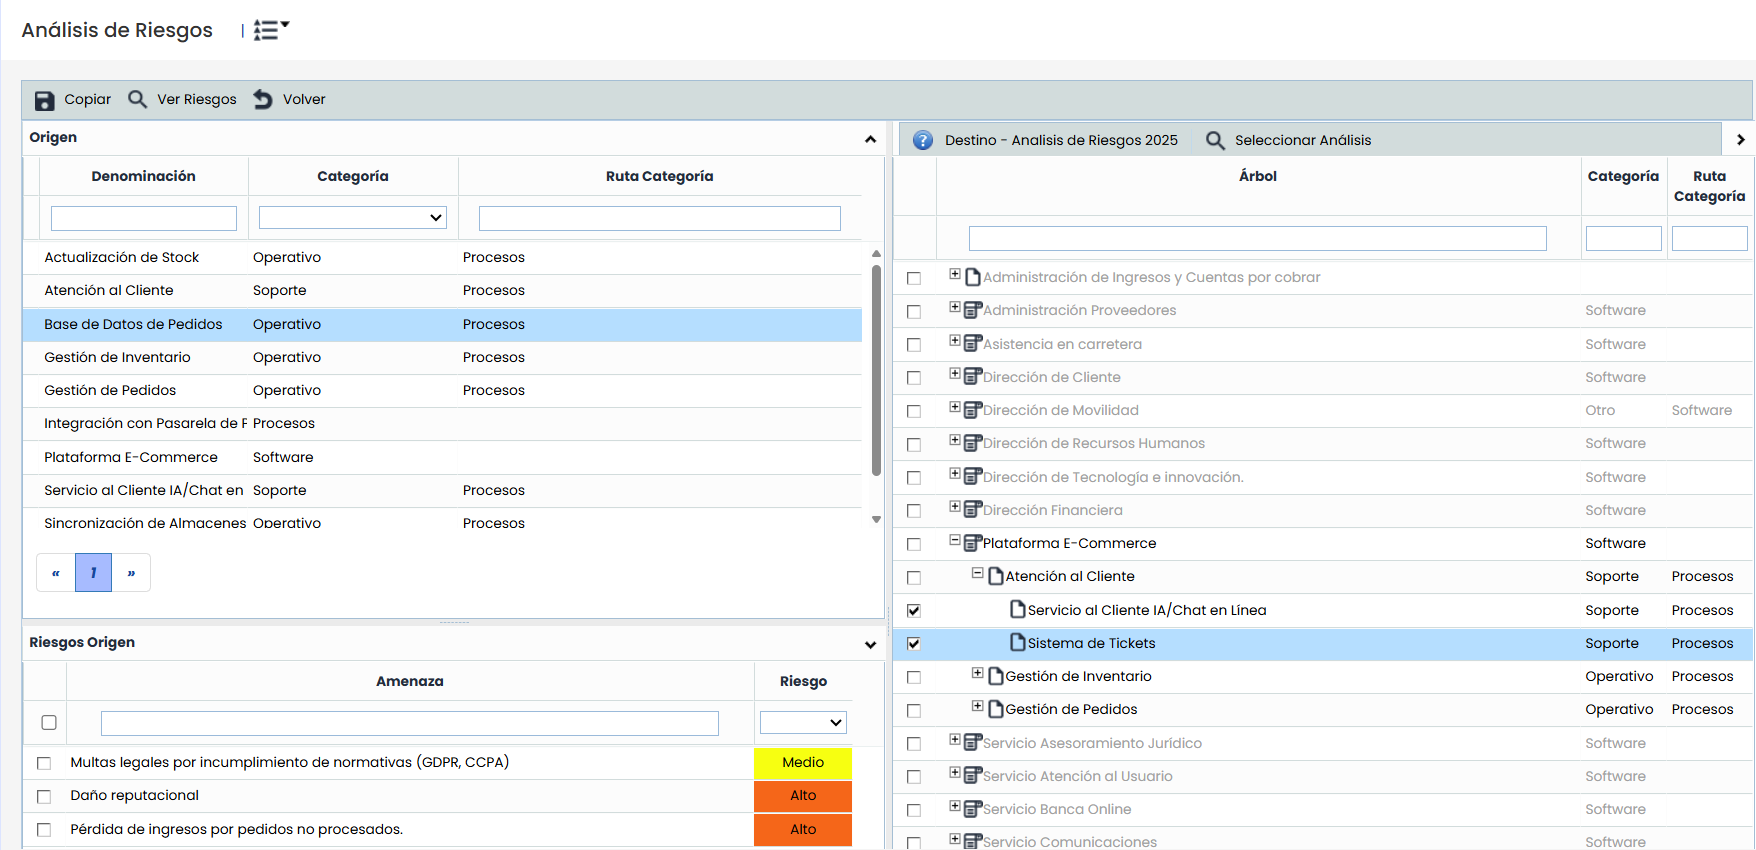Image resolution: width=1756 pixels, height=850 pixels.
Task: Click the Copiar save icon
Action: click(x=44, y=100)
